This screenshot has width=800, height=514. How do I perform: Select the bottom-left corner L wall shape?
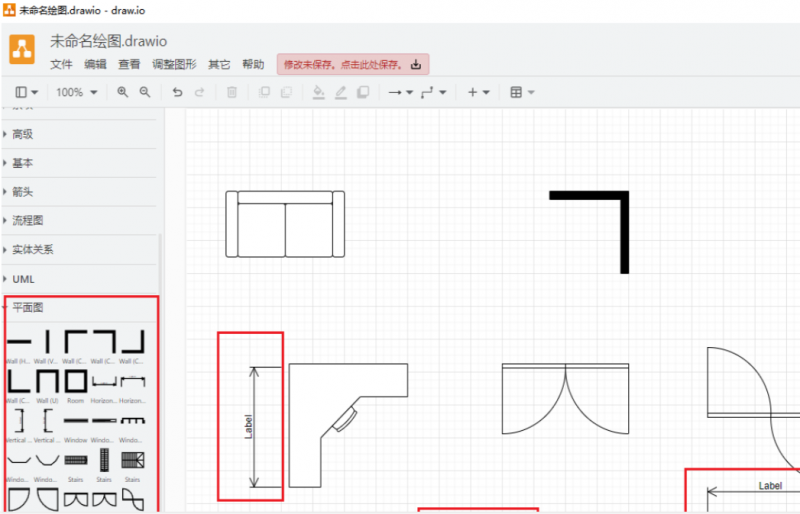coord(19,381)
